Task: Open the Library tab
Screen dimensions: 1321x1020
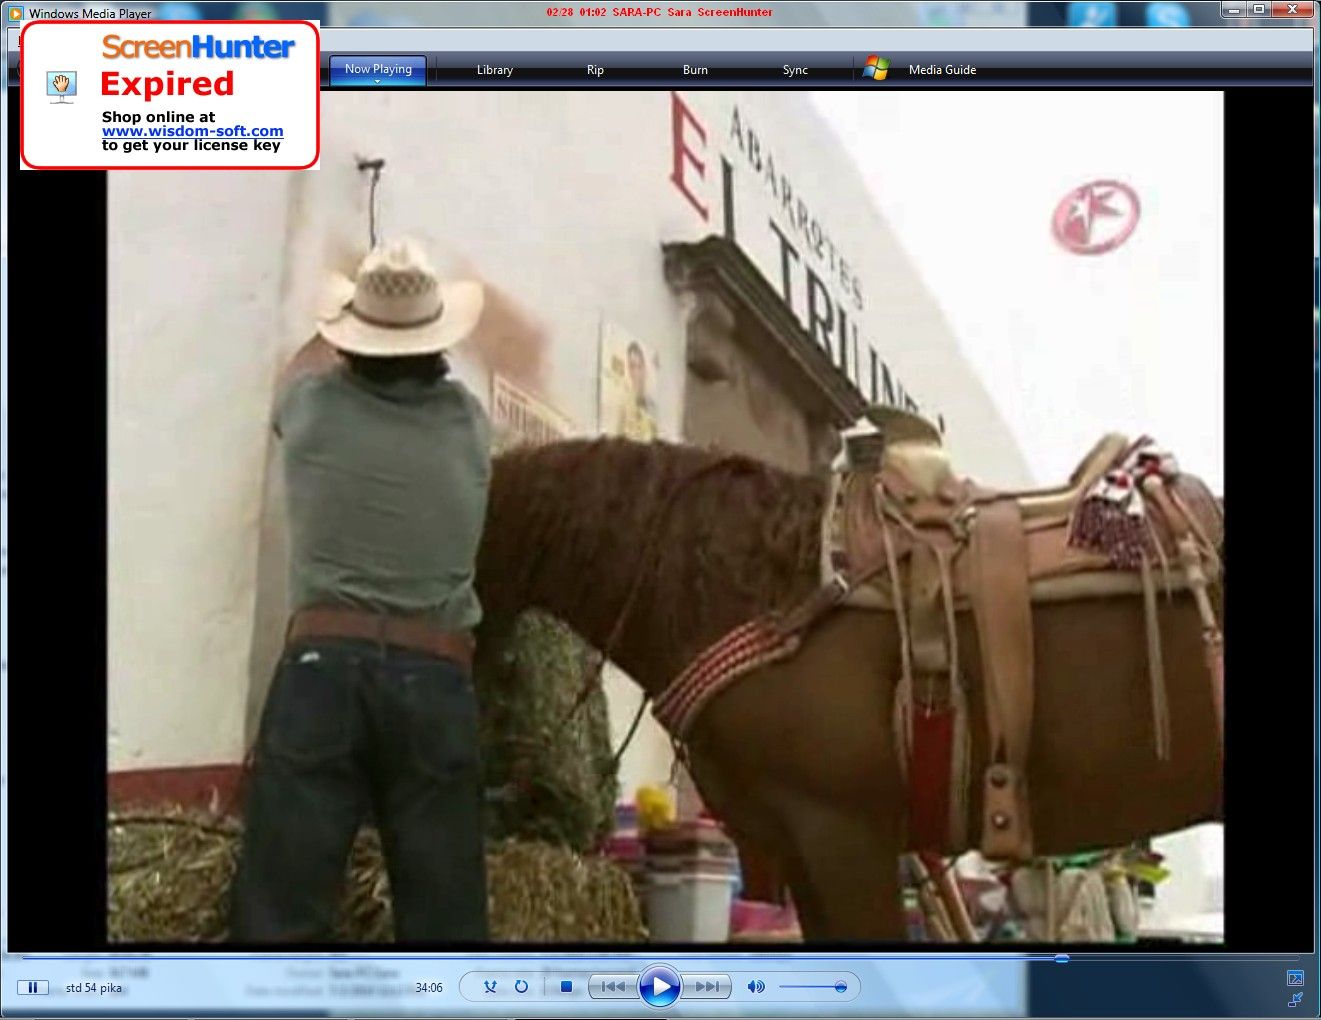Action: pyautogui.click(x=494, y=70)
